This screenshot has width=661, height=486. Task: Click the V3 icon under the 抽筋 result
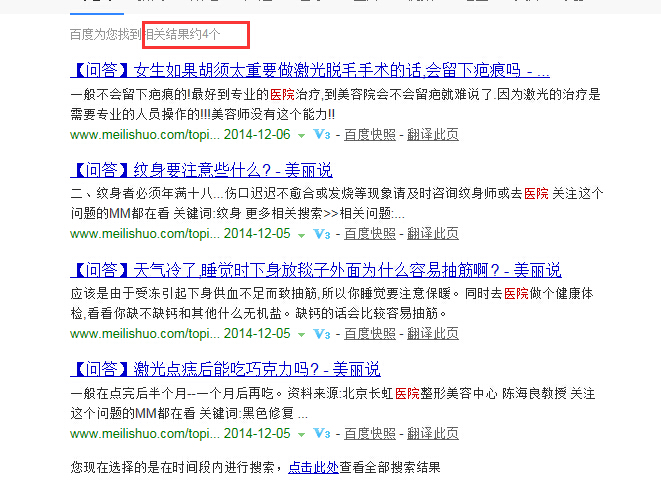321,333
